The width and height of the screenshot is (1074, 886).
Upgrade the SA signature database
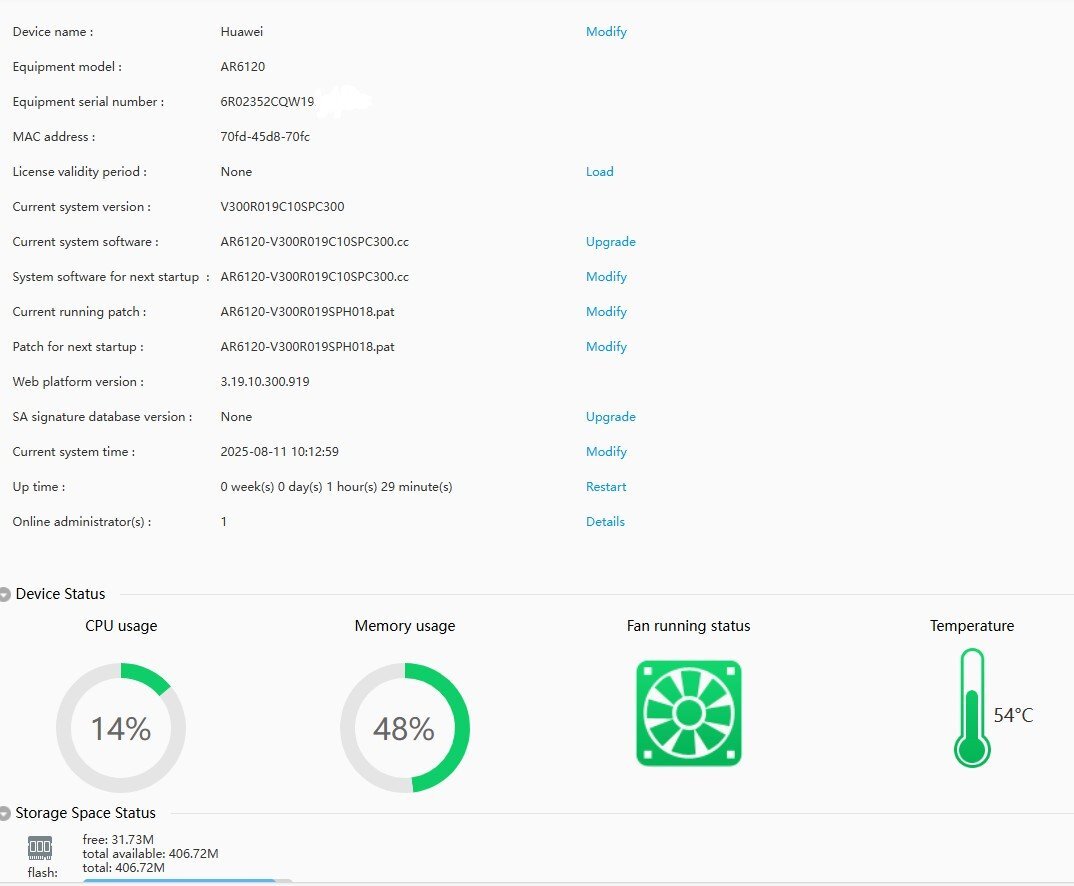tap(610, 417)
